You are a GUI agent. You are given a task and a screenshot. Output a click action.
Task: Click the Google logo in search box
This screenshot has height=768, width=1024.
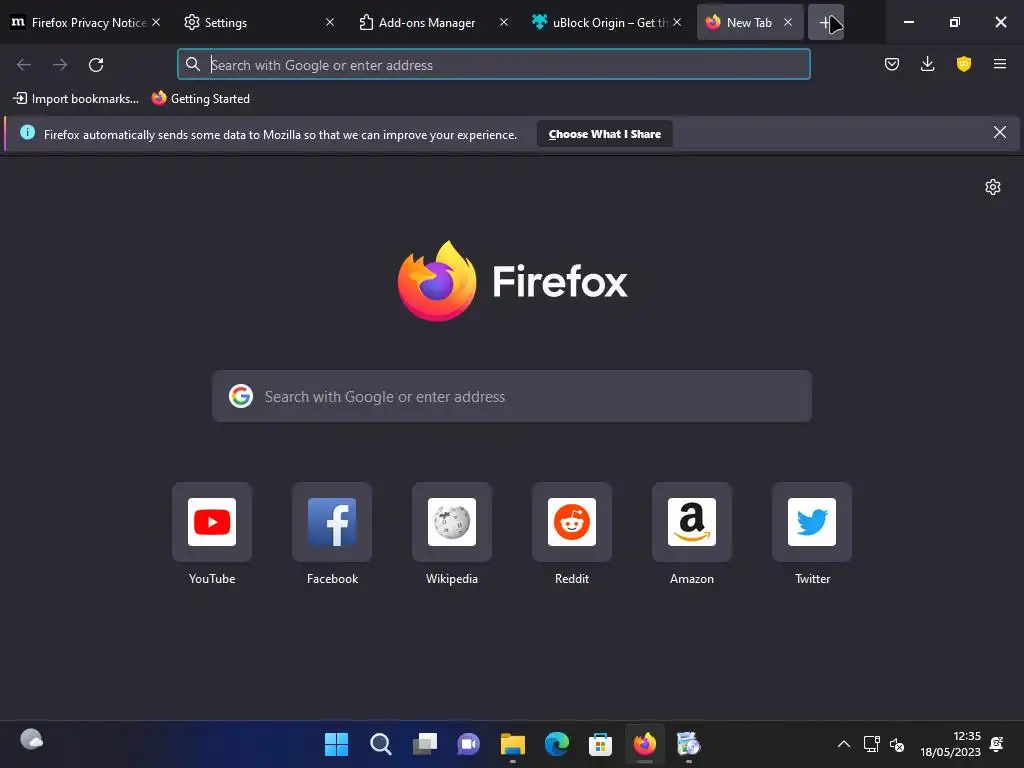tap(241, 396)
